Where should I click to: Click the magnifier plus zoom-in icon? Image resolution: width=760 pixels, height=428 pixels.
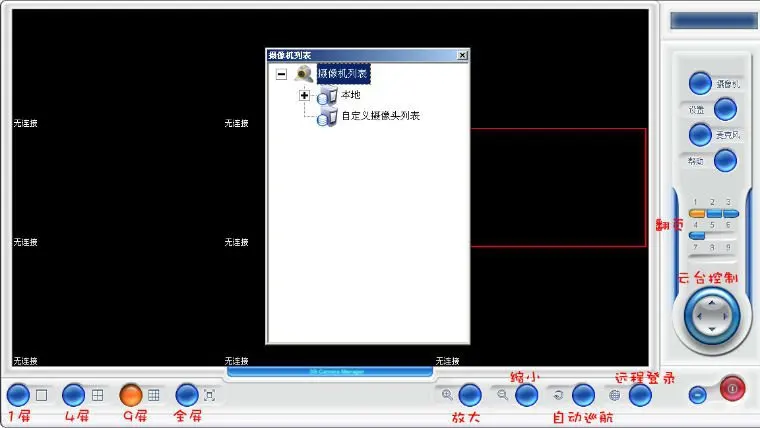pos(447,395)
